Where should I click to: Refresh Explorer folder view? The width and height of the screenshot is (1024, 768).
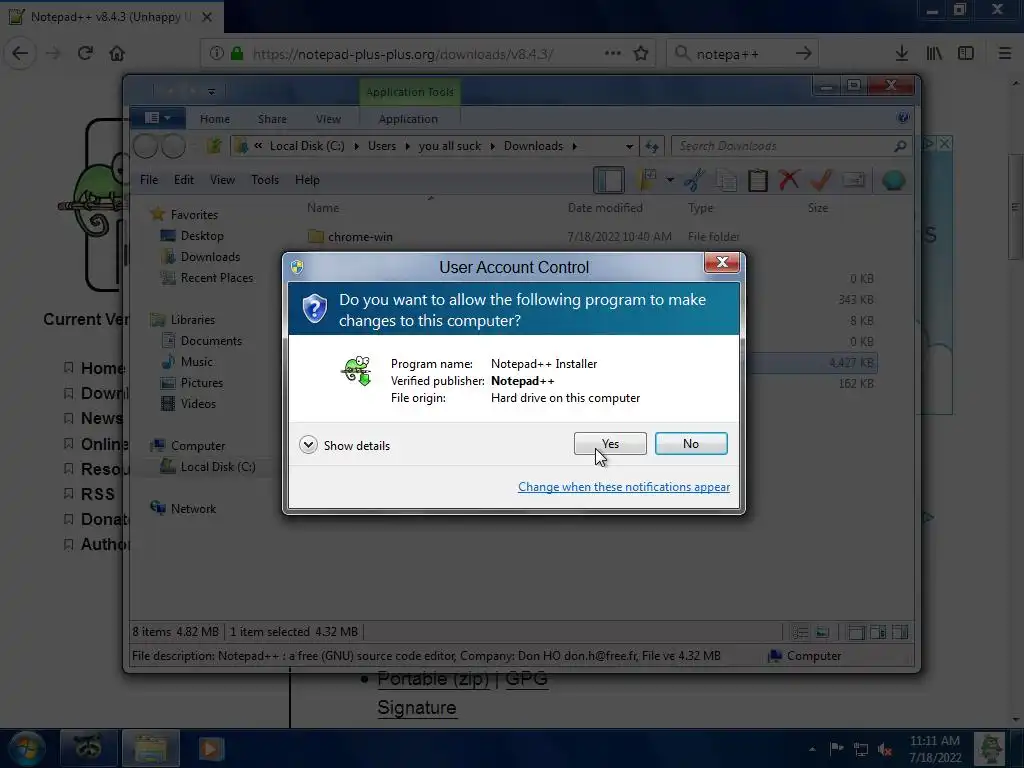(x=652, y=146)
